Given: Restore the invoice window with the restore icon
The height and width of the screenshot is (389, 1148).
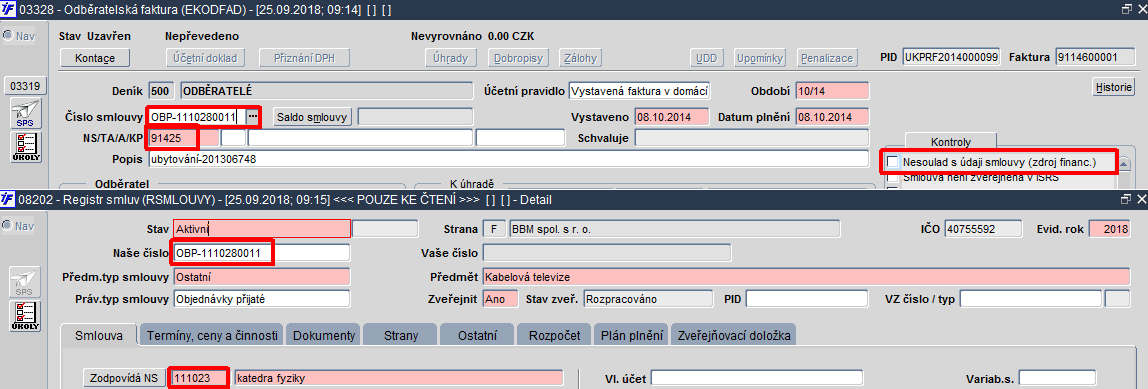Looking at the screenshot, I should pos(1127,9).
